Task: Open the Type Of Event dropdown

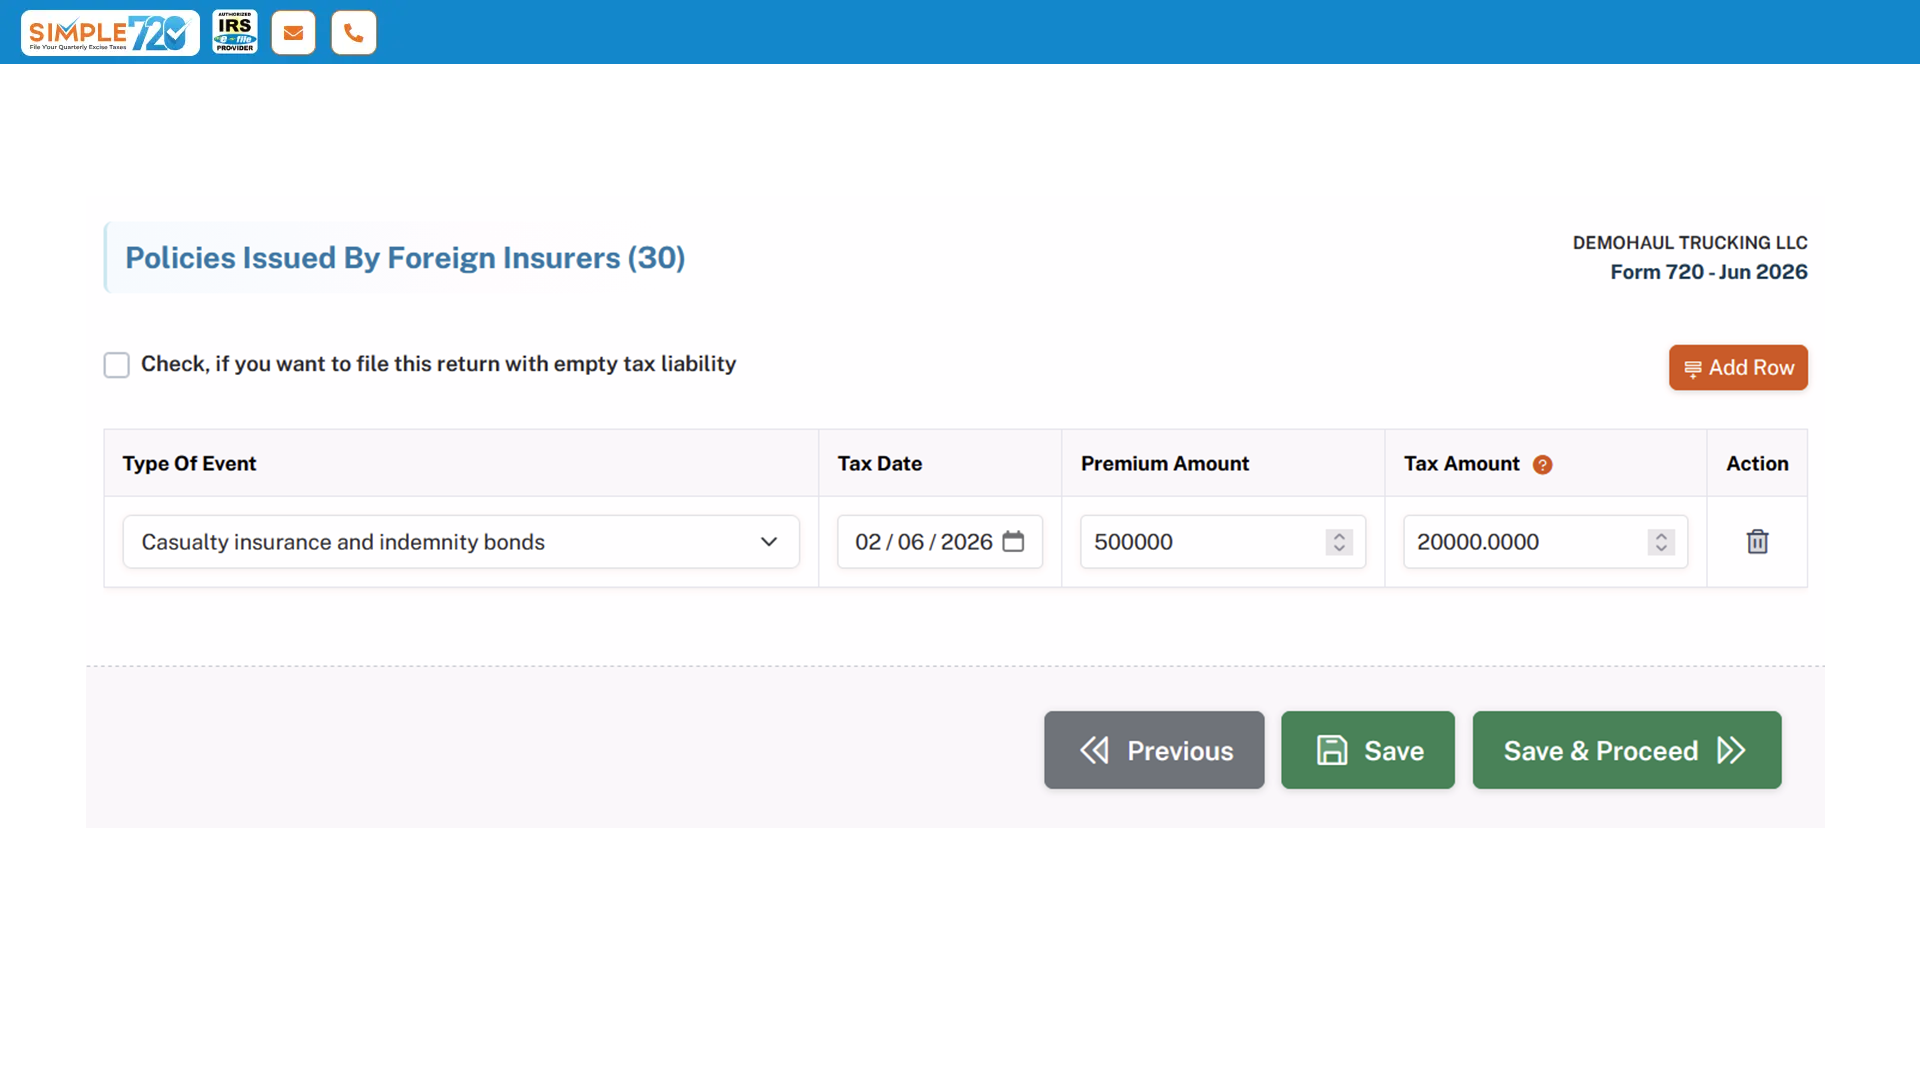Action: pyautogui.click(x=461, y=542)
